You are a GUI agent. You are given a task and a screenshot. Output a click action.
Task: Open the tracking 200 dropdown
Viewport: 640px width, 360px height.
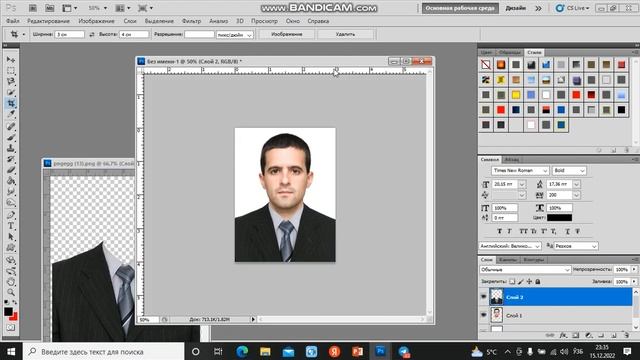(576, 195)
